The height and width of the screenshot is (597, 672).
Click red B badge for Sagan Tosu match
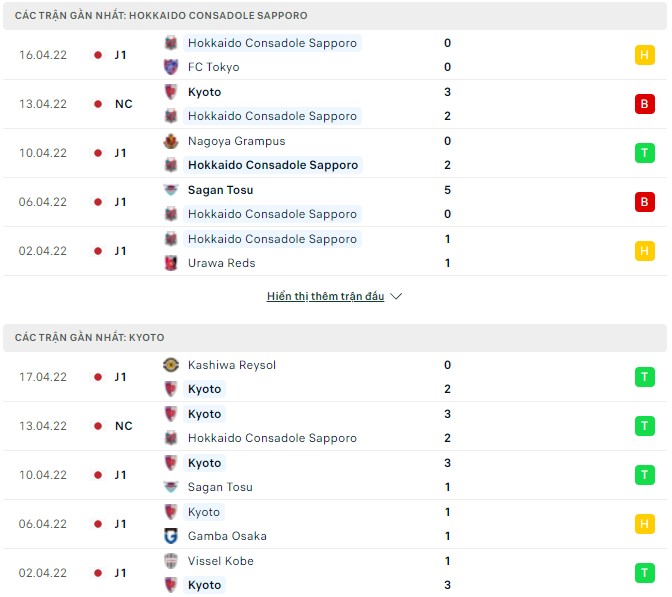(644, 202)
